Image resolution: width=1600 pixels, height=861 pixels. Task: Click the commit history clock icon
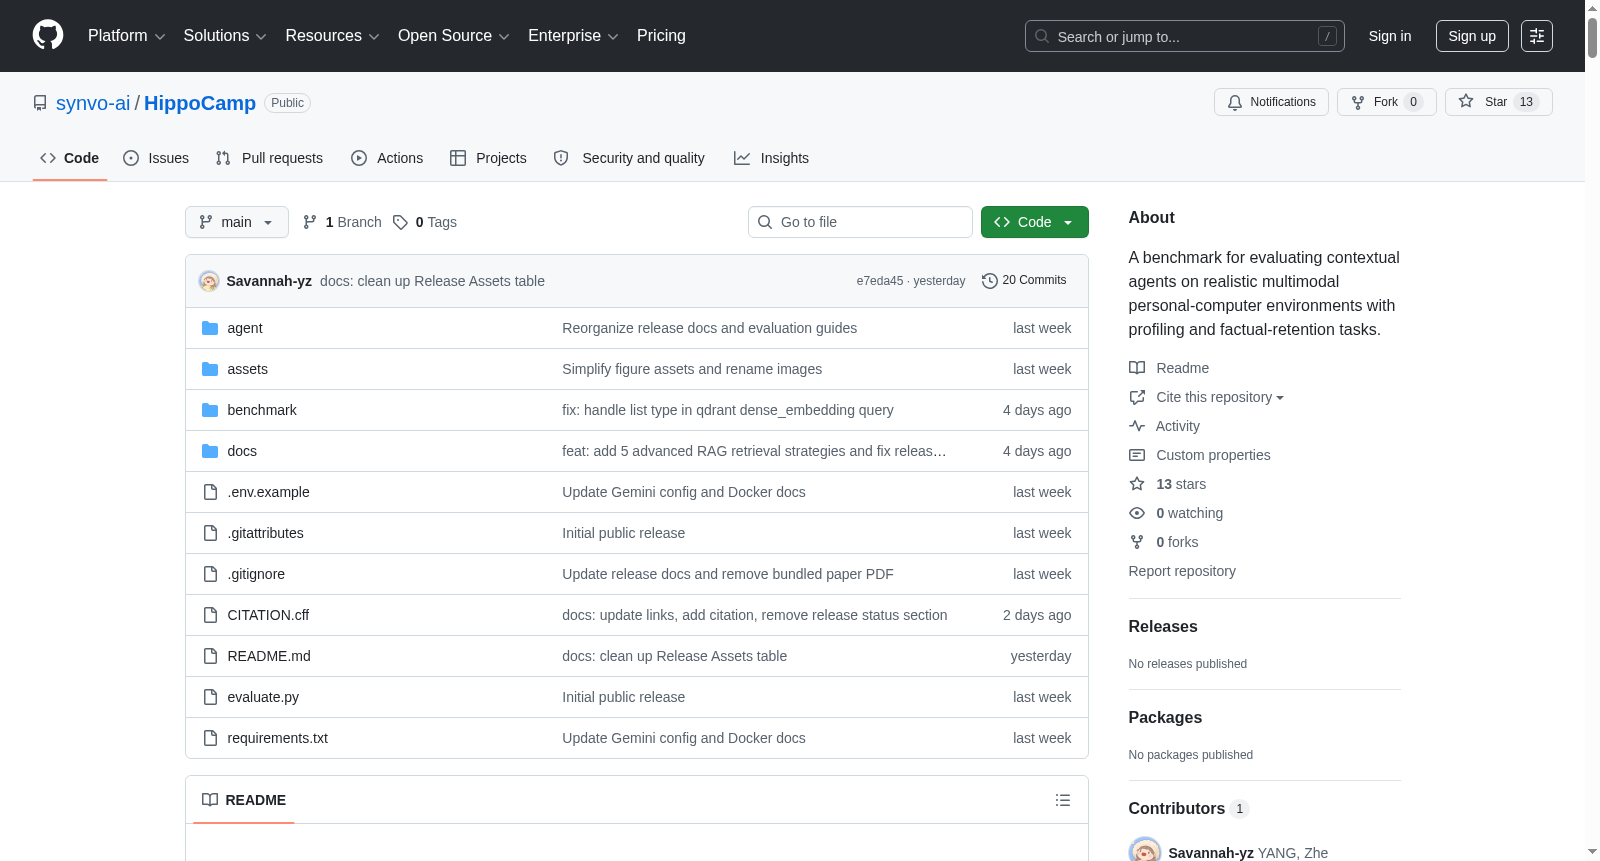point(990,281)
